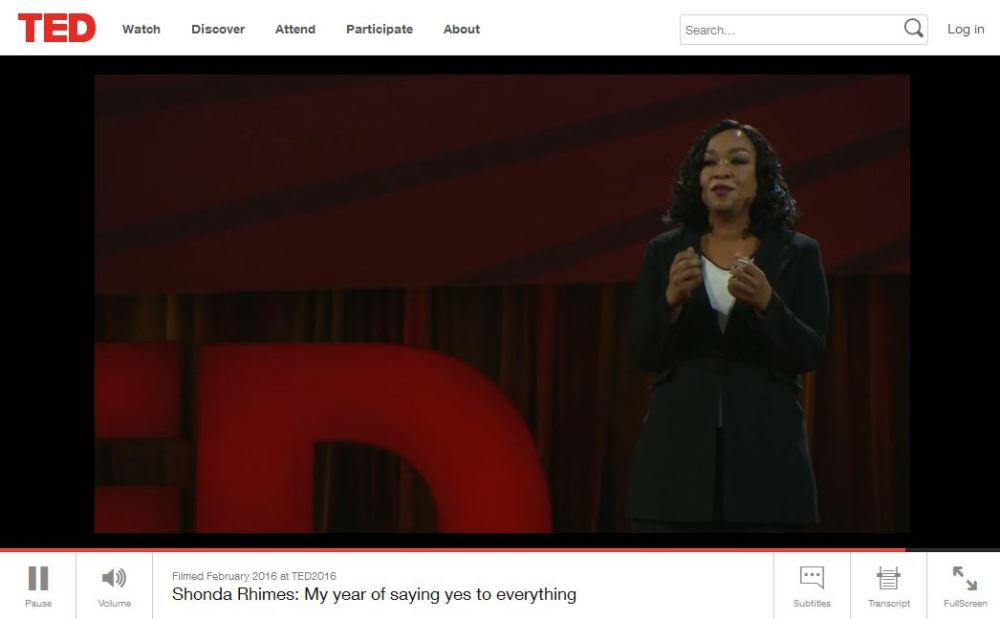This screenshot has width=1000, height=619.
Task: Select the Participate menu item
Action: click(x=379, y=29)
